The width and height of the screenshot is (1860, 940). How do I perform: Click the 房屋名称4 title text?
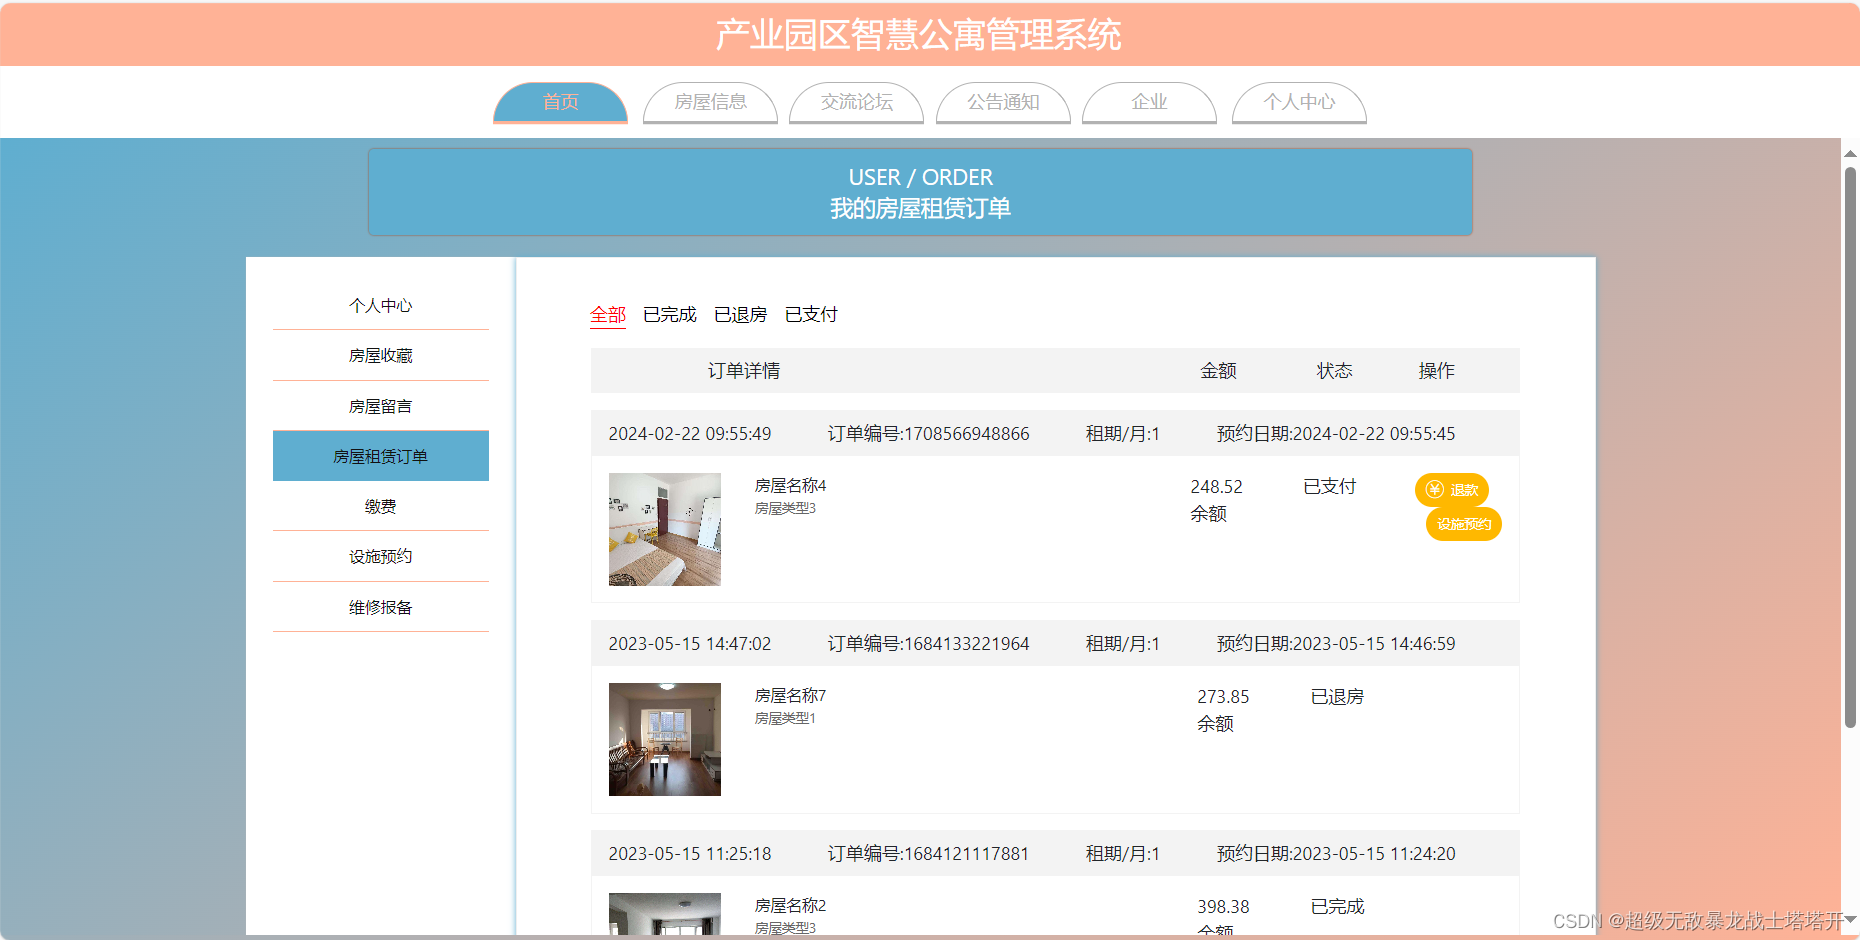pyautogui.click(x=790, y=486)
